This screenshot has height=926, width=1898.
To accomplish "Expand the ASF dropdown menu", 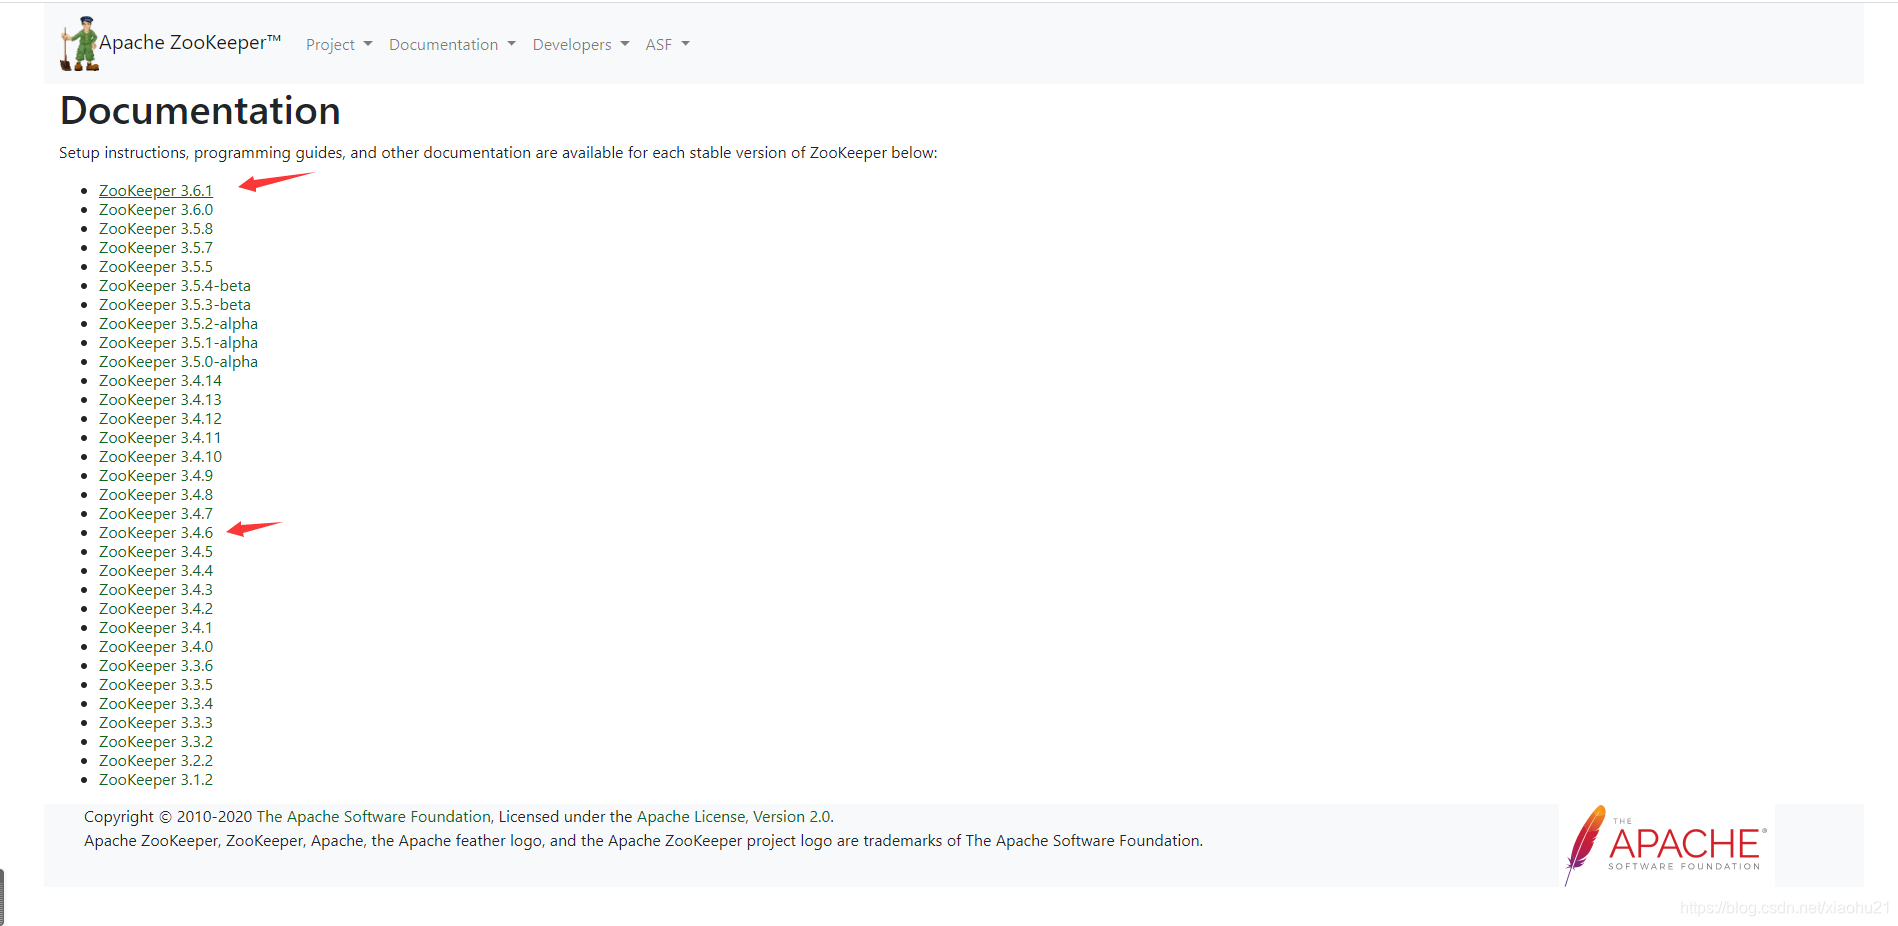I will click(x=667, y=45).
